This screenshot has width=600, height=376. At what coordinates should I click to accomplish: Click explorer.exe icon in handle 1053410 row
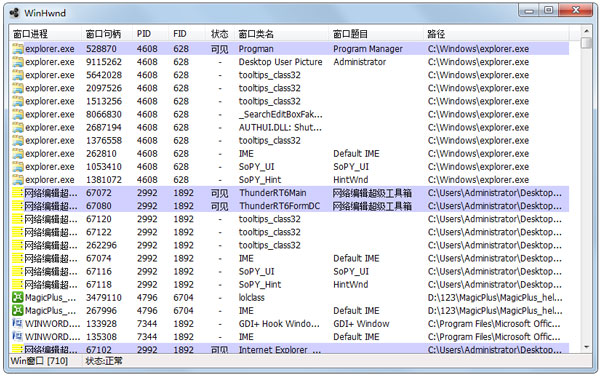coord(18,167)
